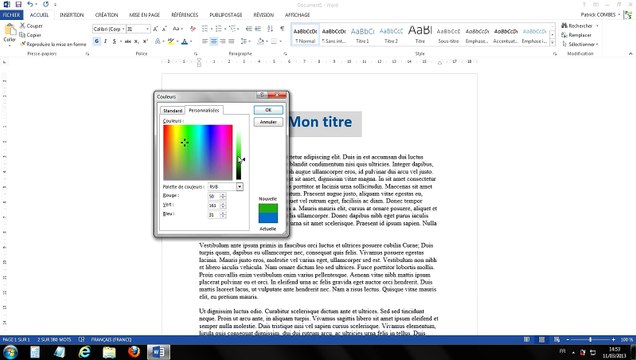The width and height of the screenshot is (636, 360).
Task: Insert numbered list
Action: tap(219, 29)
